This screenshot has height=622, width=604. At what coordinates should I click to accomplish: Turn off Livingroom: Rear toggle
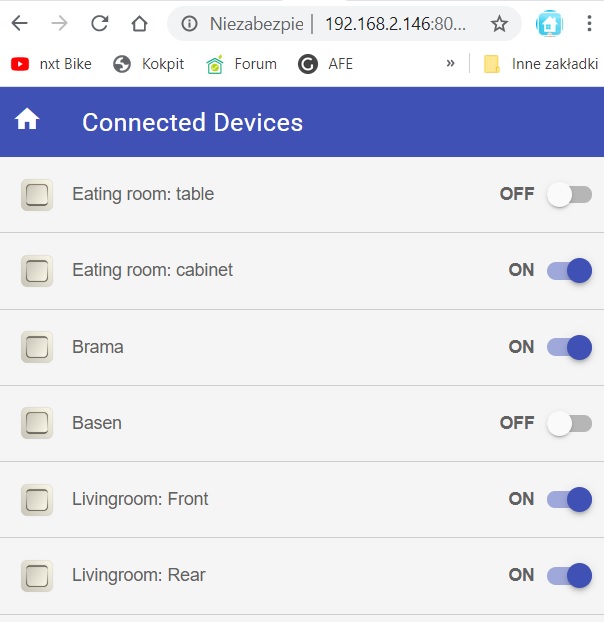pos(569,575)
